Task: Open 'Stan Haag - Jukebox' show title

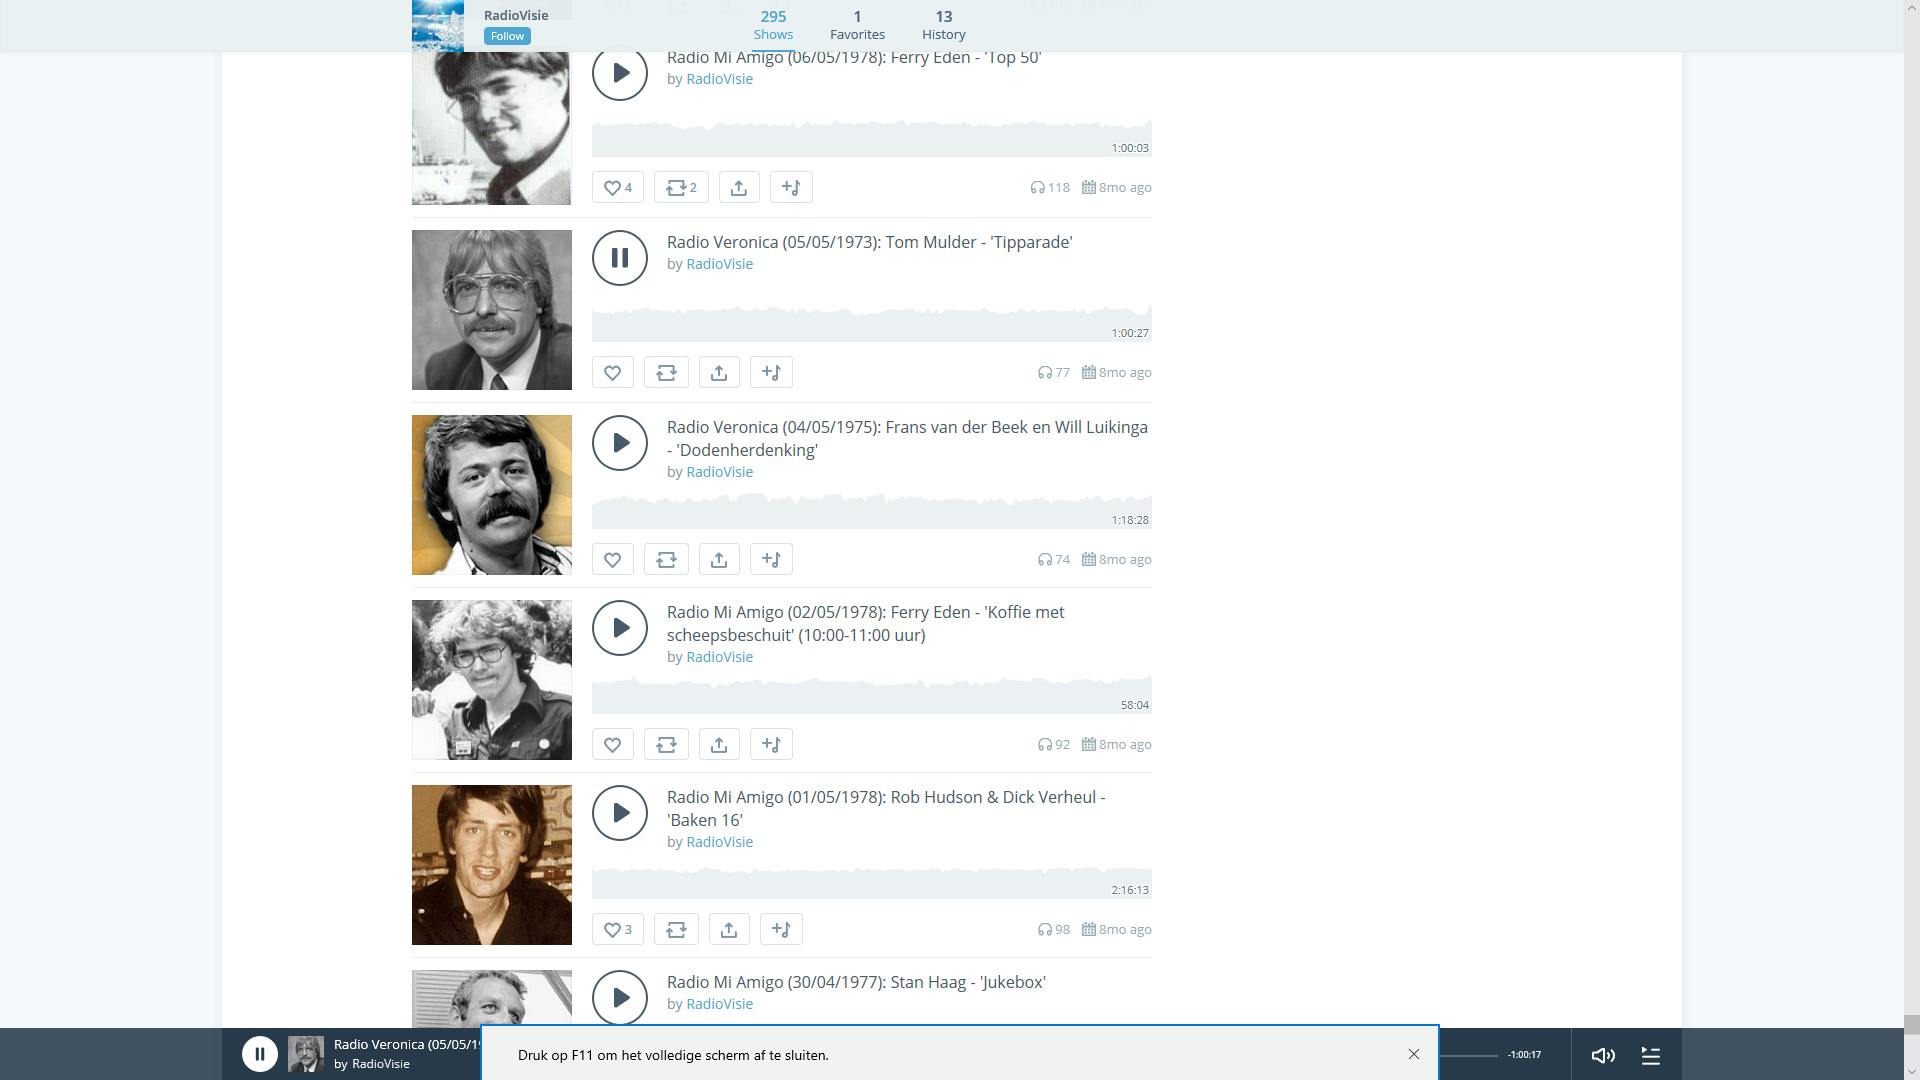Action: tap(856, 982)
